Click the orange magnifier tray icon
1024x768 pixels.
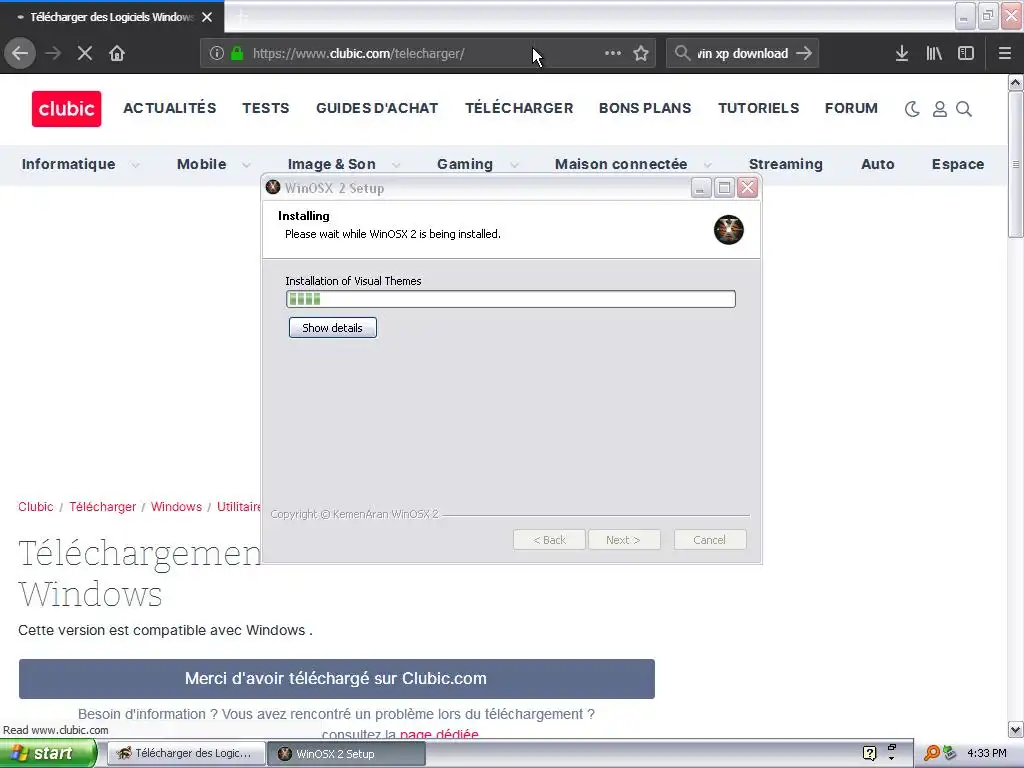point(931,753)
